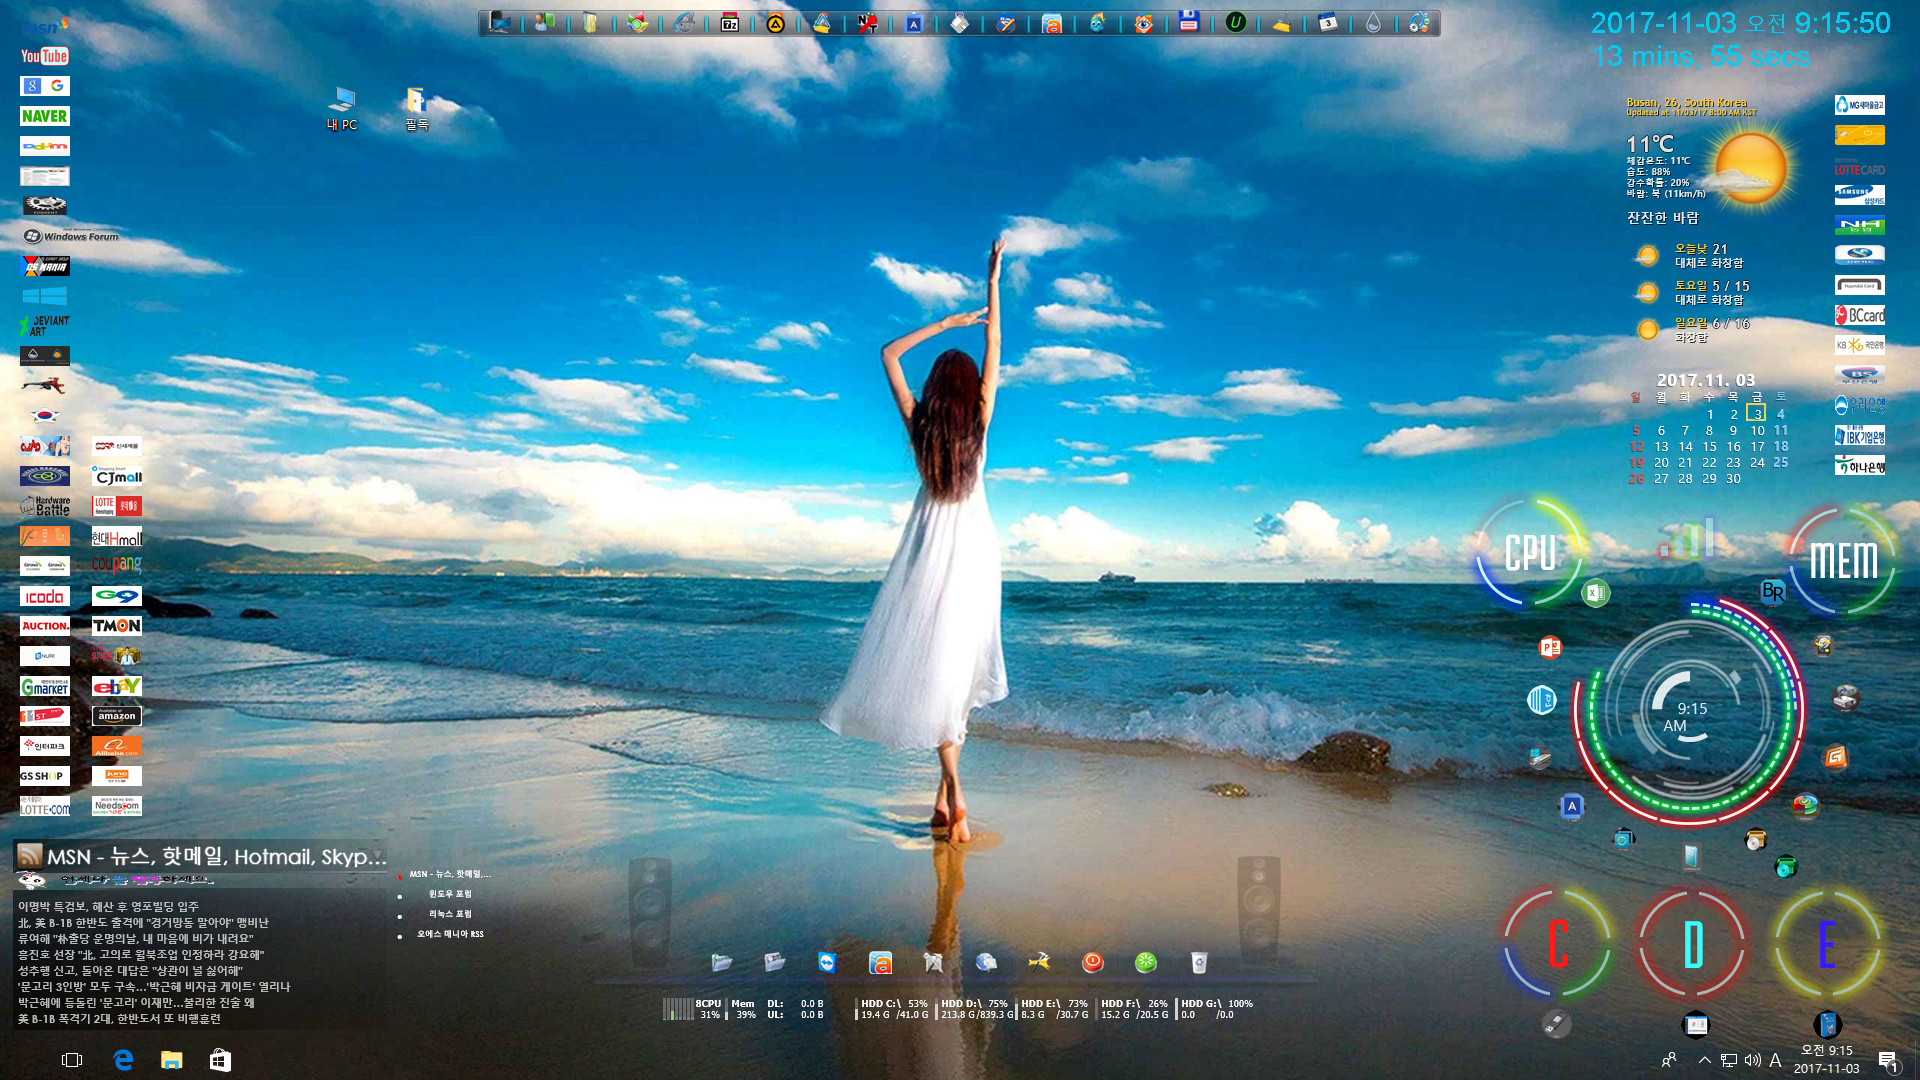Open the 필독 folder on desktop
The image size is (1920, 1080).
point(416,109)
